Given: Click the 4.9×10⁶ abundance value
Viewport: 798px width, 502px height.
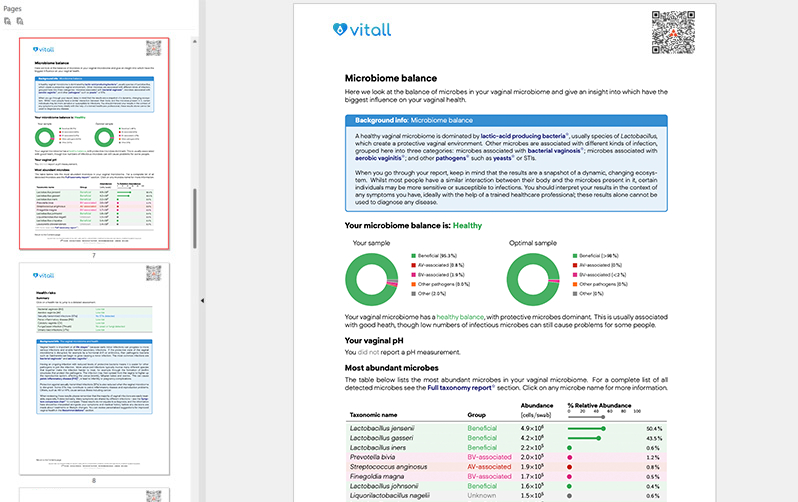Looking at the screenshot, I should (532, 428).
